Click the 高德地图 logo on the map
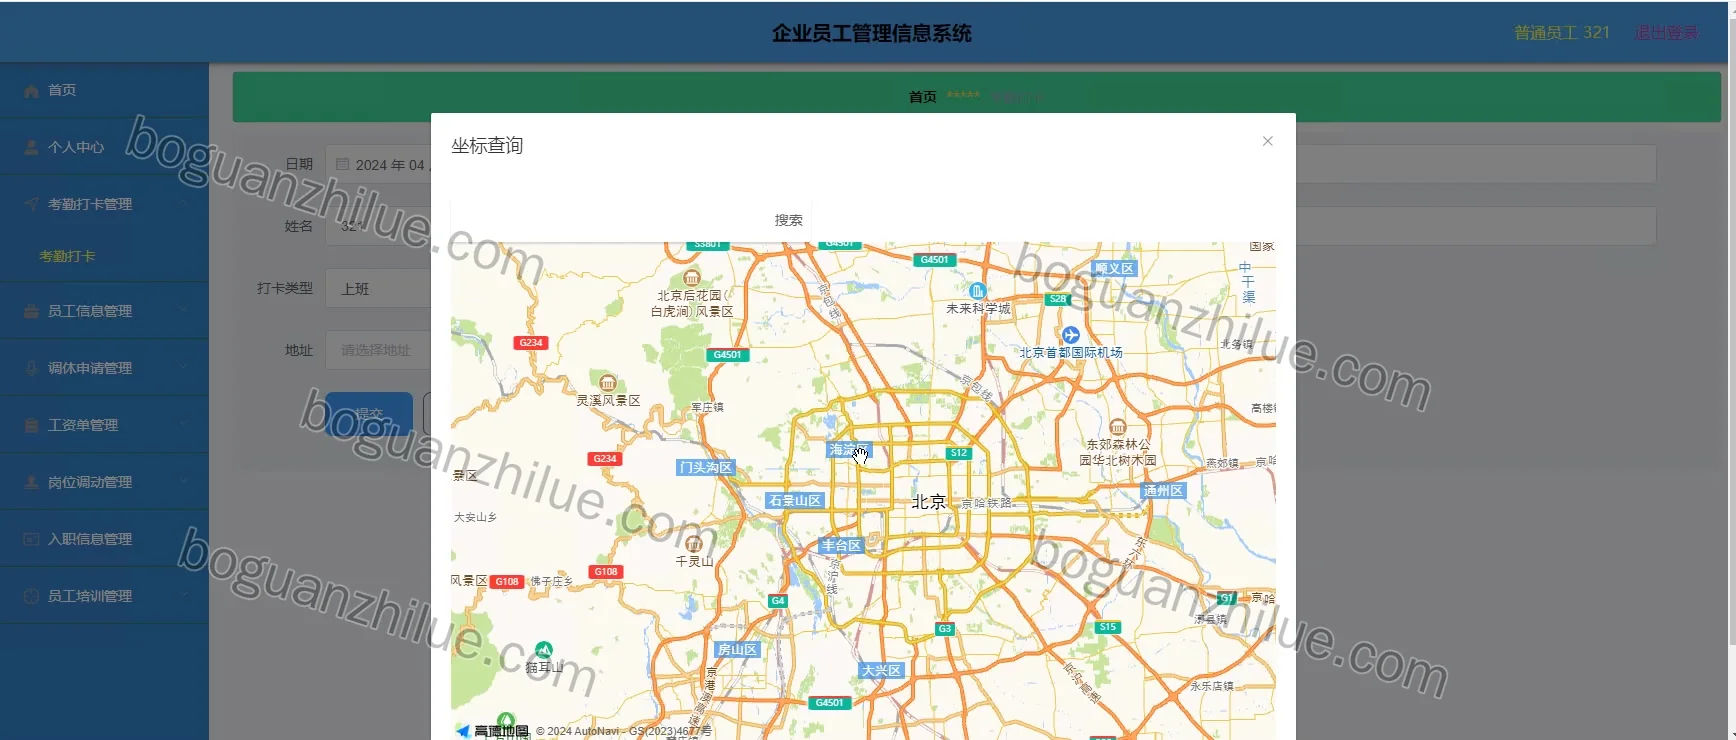This screenshot has height=740, width=1736. click(x=492, y=731)
